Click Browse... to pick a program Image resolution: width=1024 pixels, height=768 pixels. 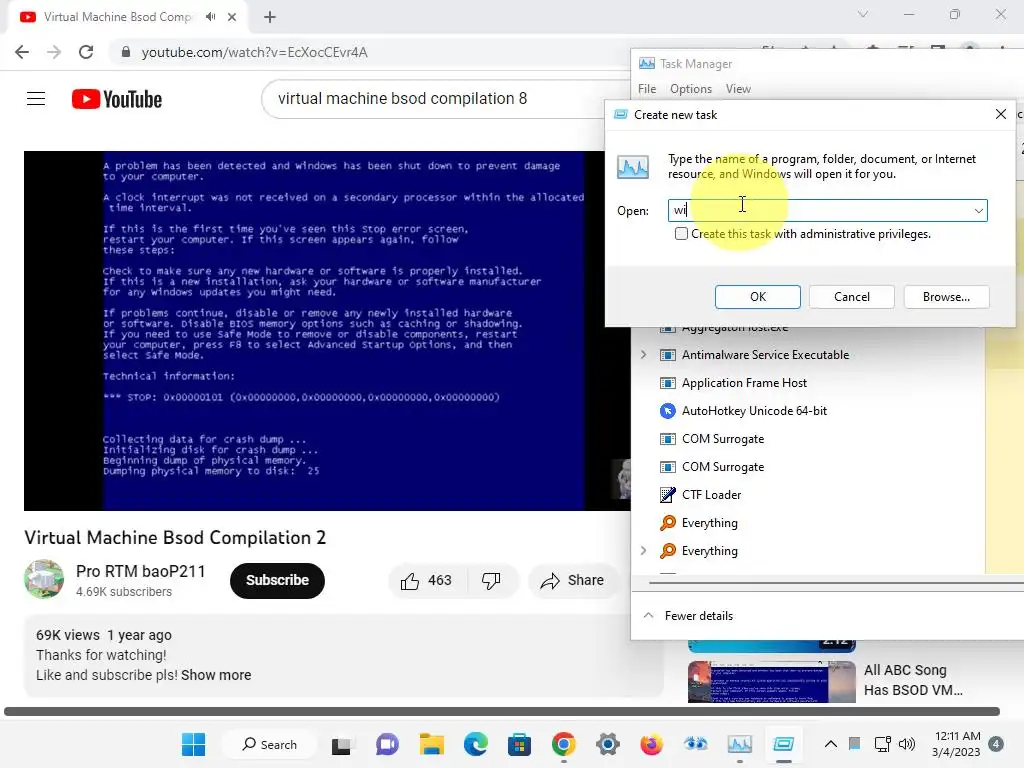(x=946, y=296)
